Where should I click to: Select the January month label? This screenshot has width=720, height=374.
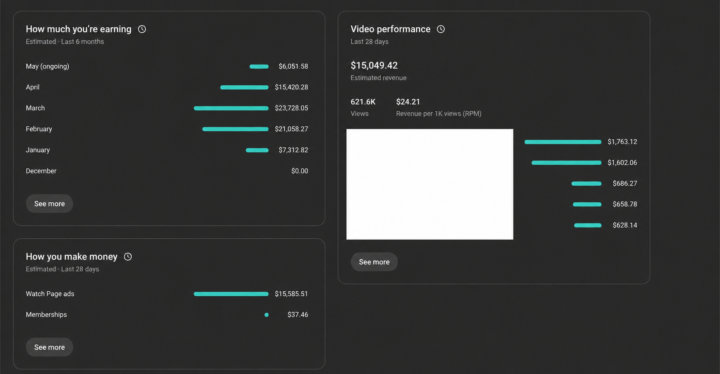tap(38, 150)
